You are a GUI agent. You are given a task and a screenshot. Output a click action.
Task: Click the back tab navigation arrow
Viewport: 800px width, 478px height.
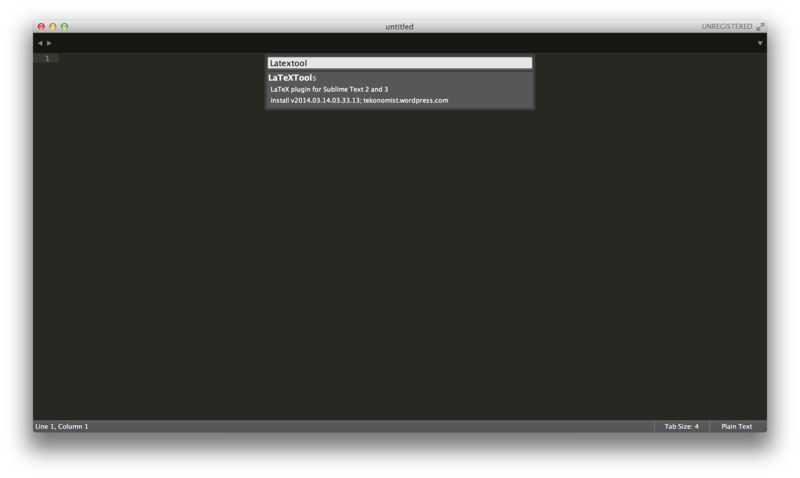pyautogui.click(x=40, y=43)
